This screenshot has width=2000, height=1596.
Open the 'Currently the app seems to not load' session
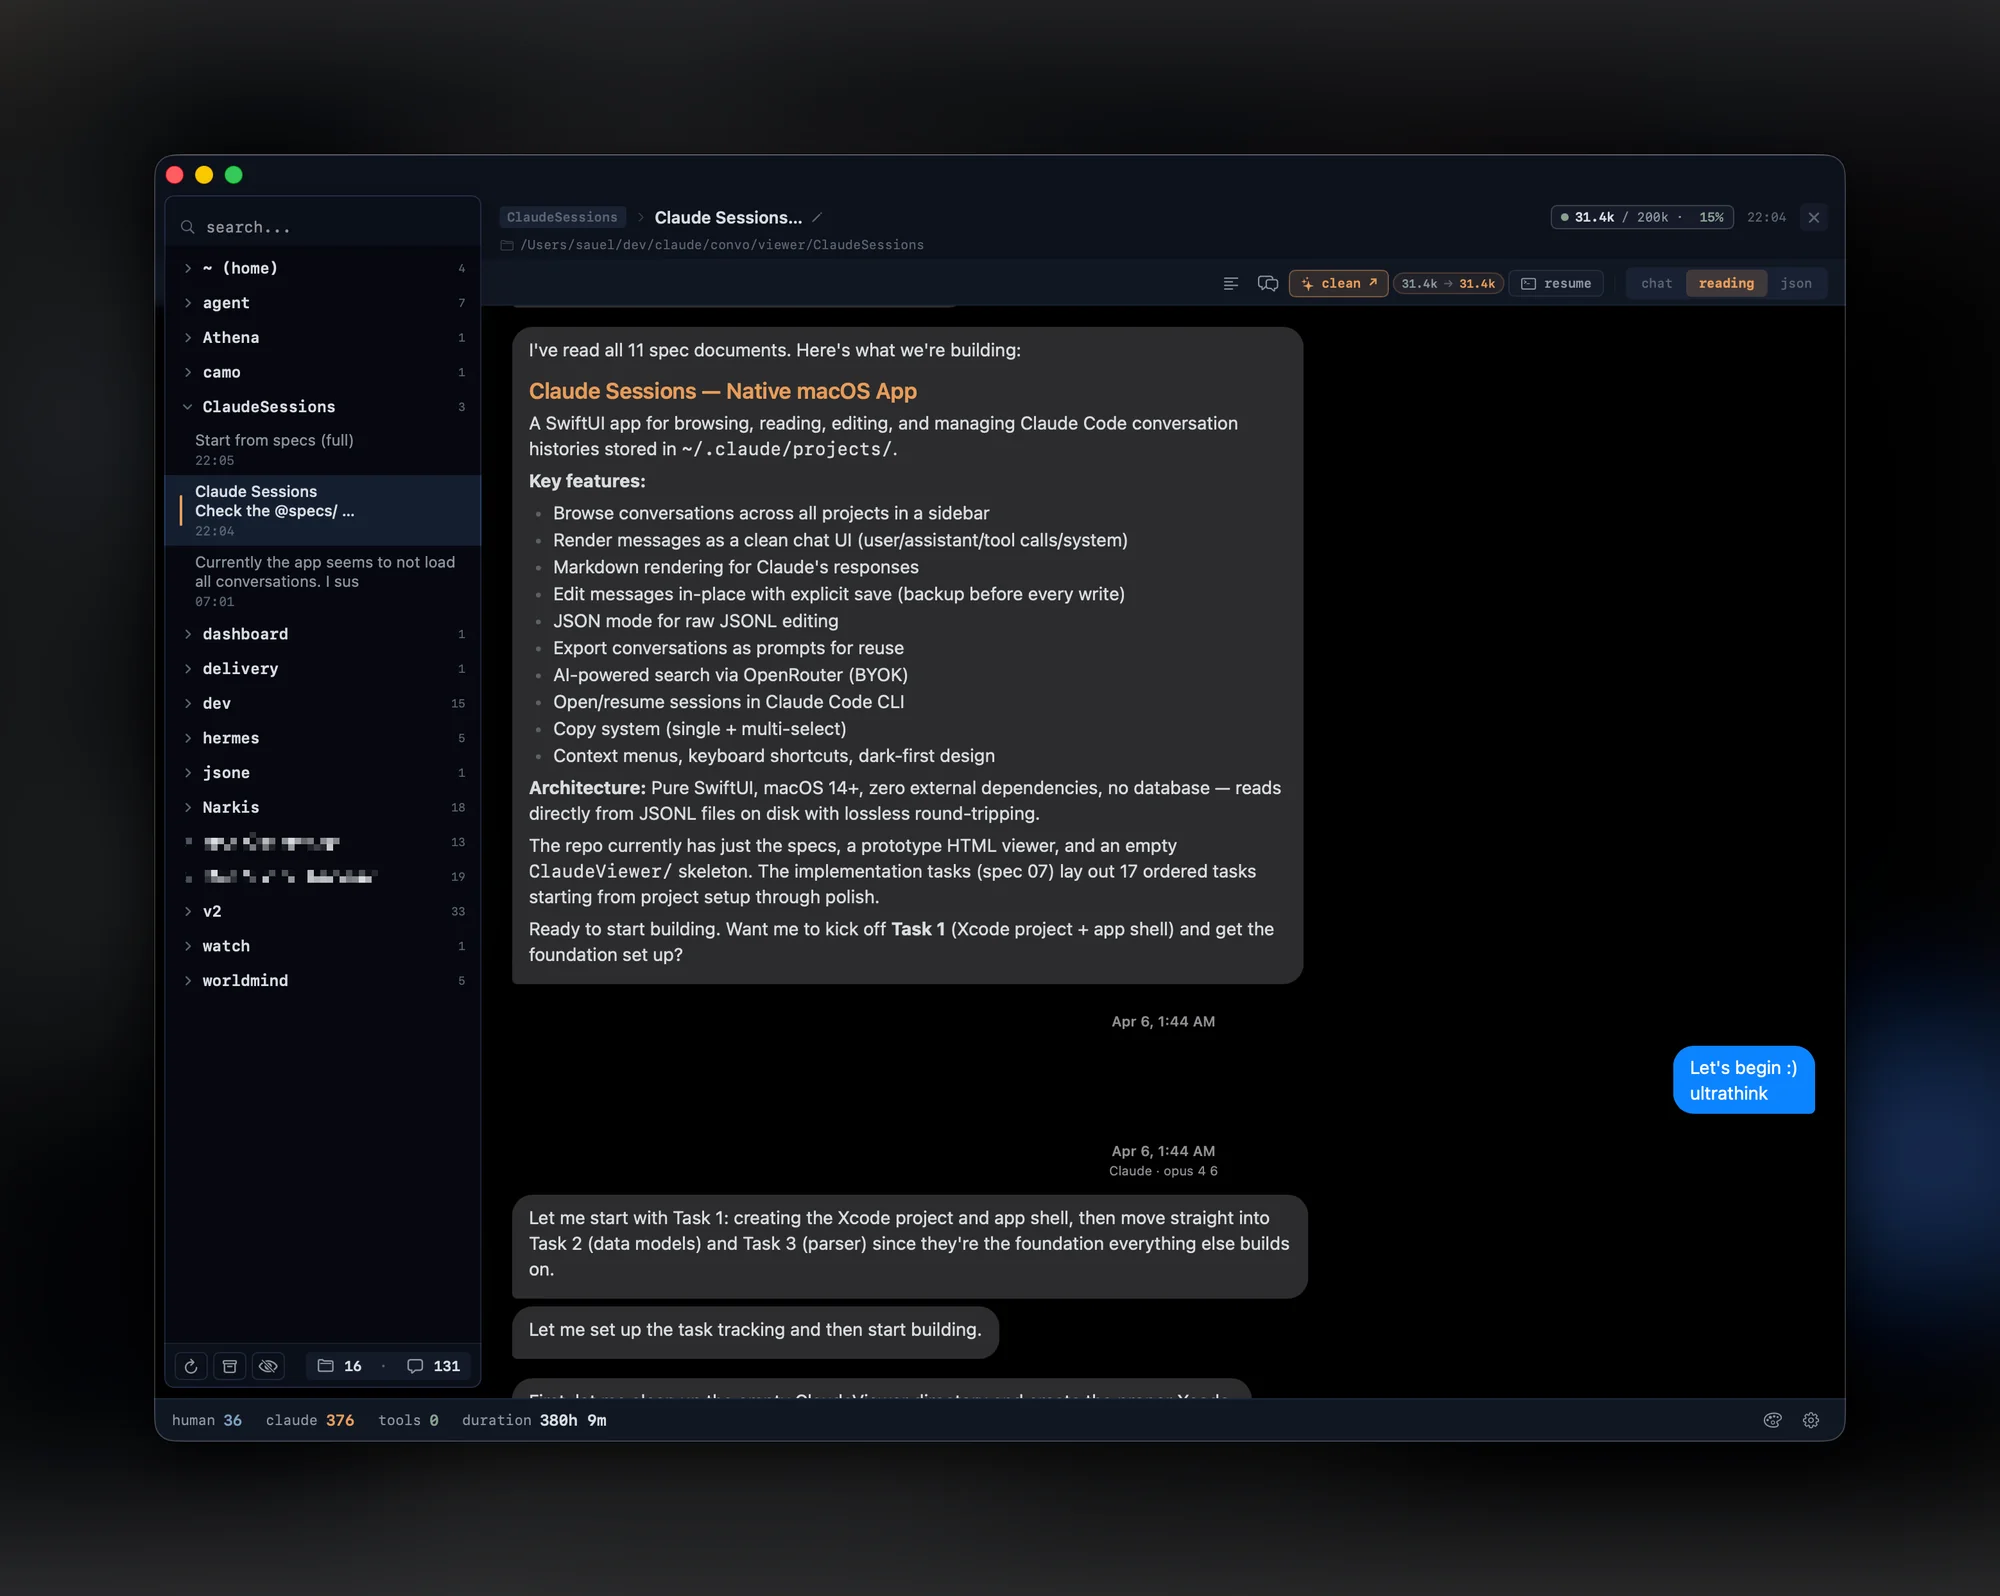point(323,581)
